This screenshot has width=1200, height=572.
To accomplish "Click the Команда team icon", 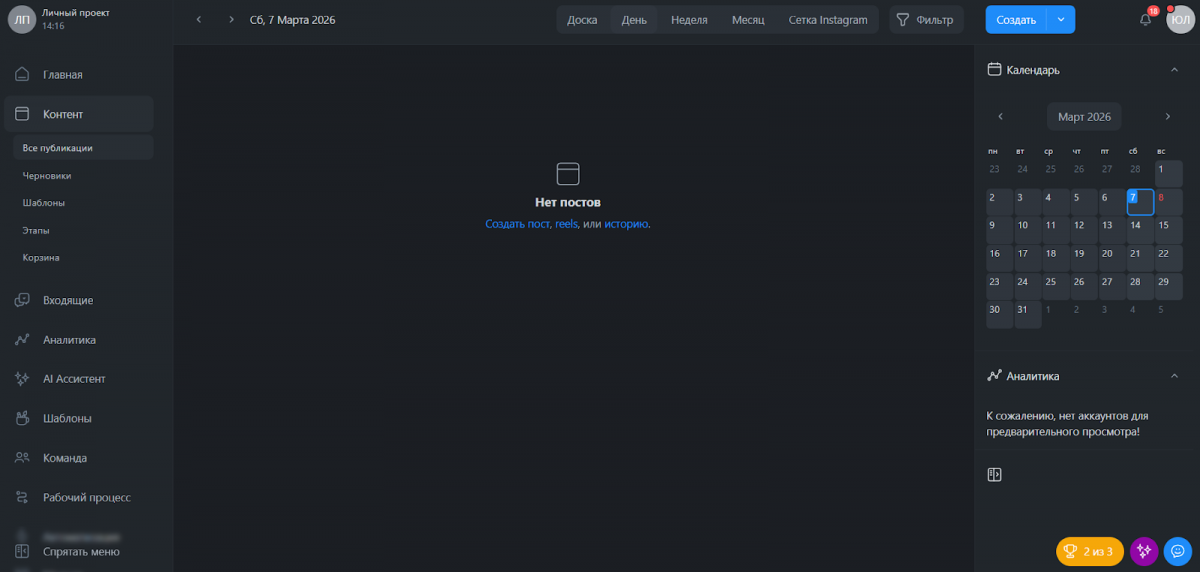I will pos(22,458).
